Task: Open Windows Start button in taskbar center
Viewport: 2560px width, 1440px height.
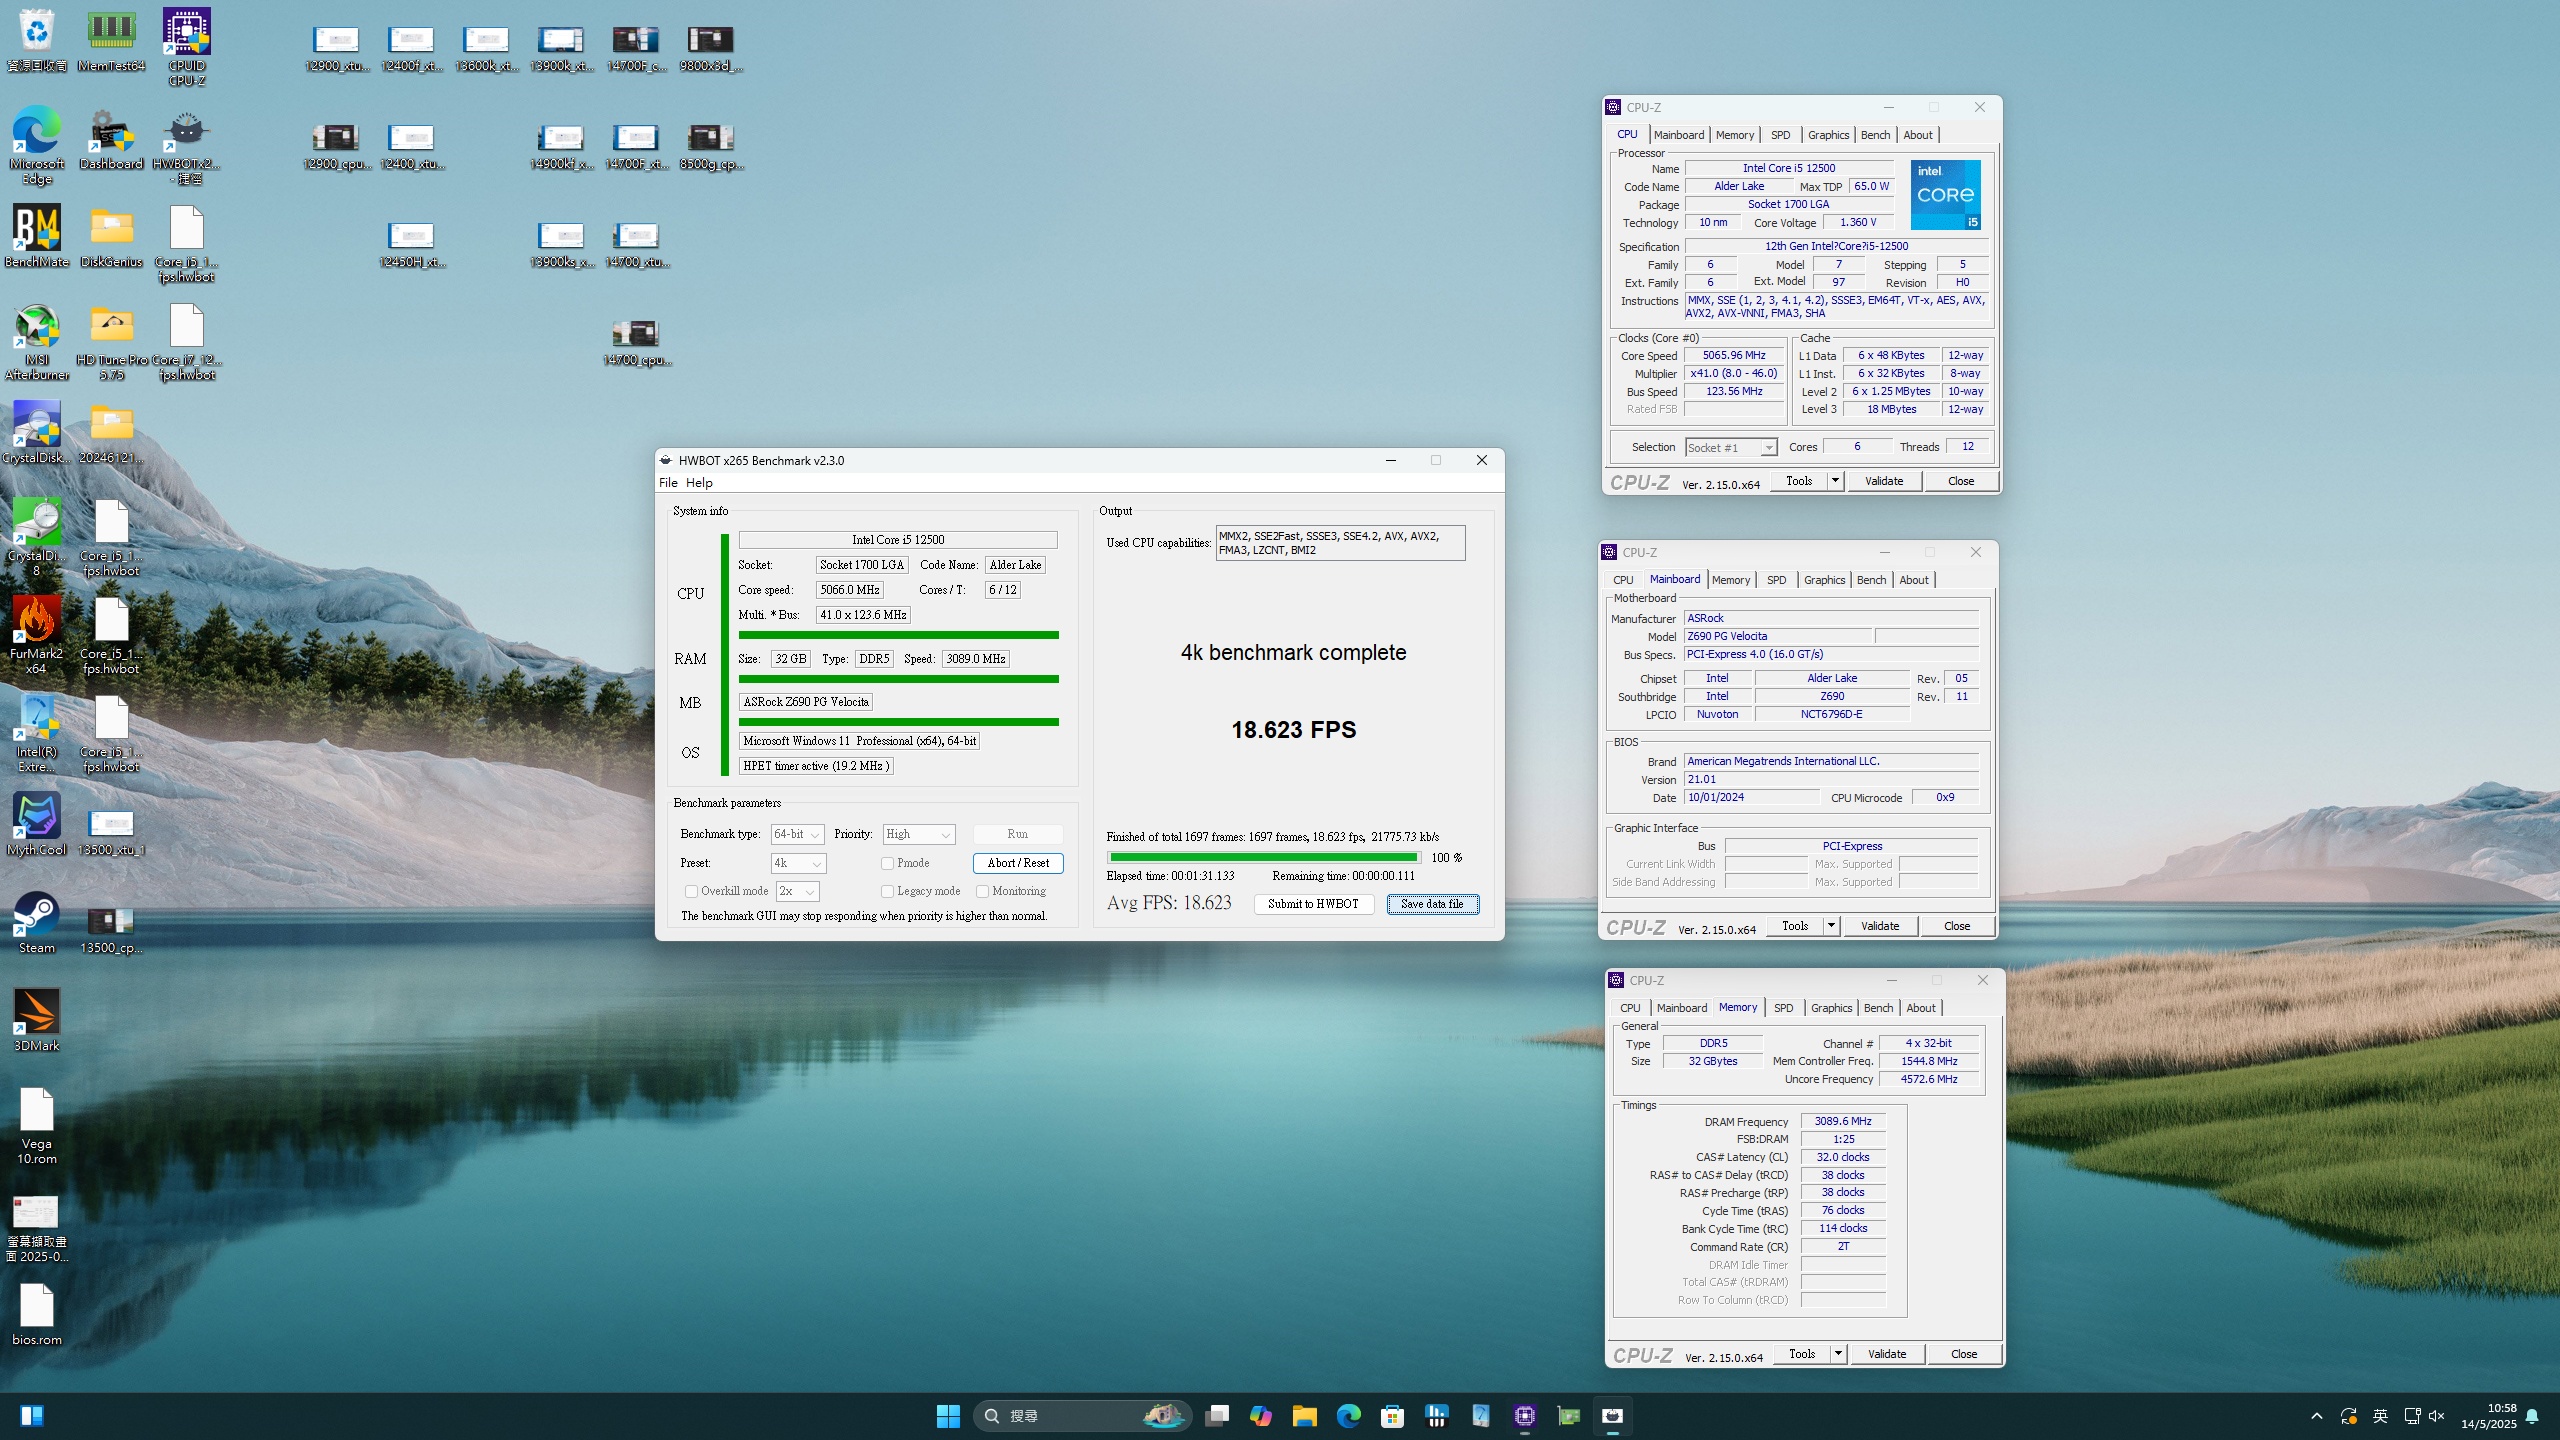Action: [948, 1416]
